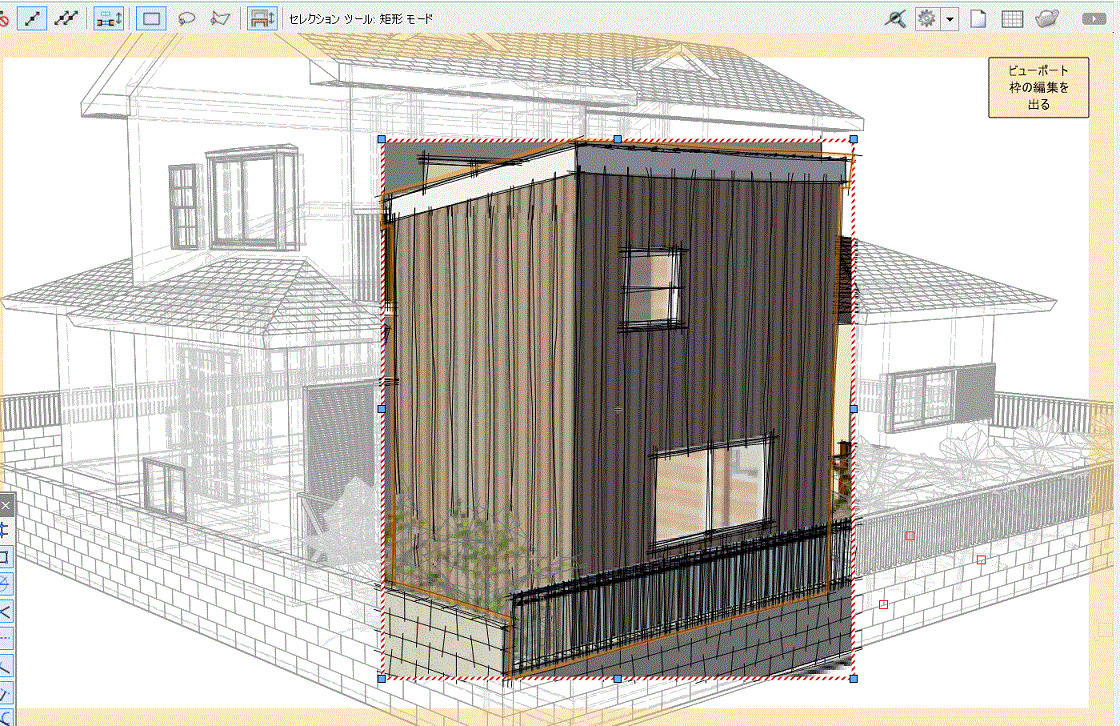Screen dimensions: 1120x726
Task: Select the rectangular marquee mode
Action: [x=151, y=19]
